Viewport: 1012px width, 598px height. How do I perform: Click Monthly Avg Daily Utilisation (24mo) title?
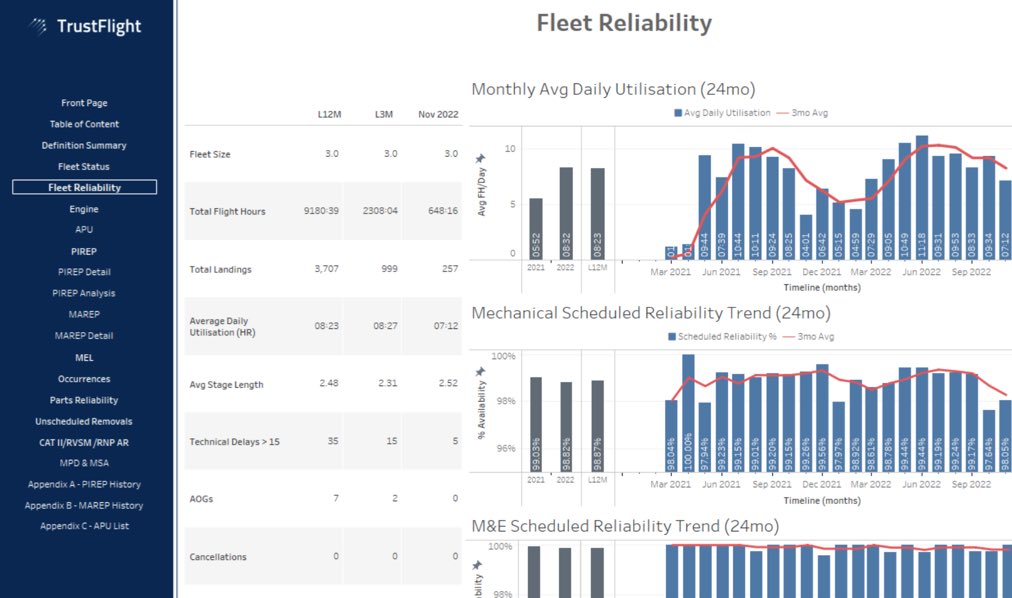click(x=613, y=89)
